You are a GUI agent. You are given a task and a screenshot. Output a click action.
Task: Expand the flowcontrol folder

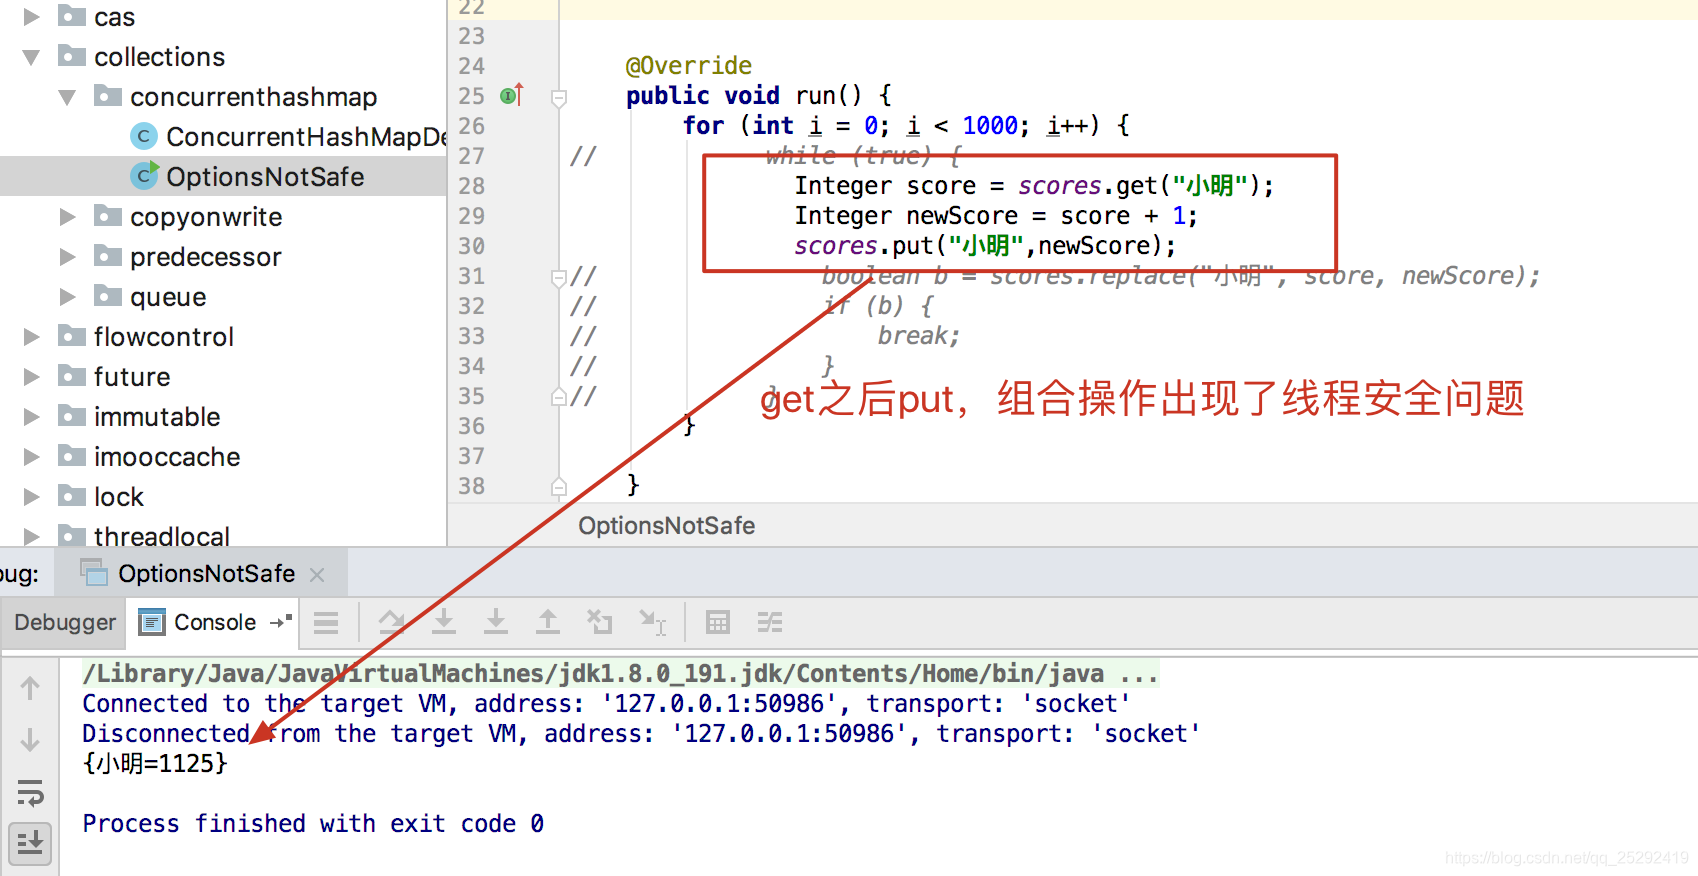tap(31, 337)
